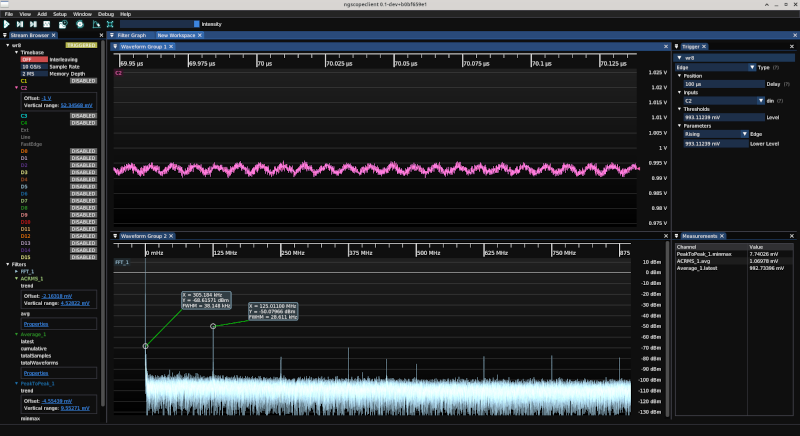The width and height of the screenshot is (800, 436).
Task: Click the clear persistence toolbar icon
Action: (x=96, y=24)
